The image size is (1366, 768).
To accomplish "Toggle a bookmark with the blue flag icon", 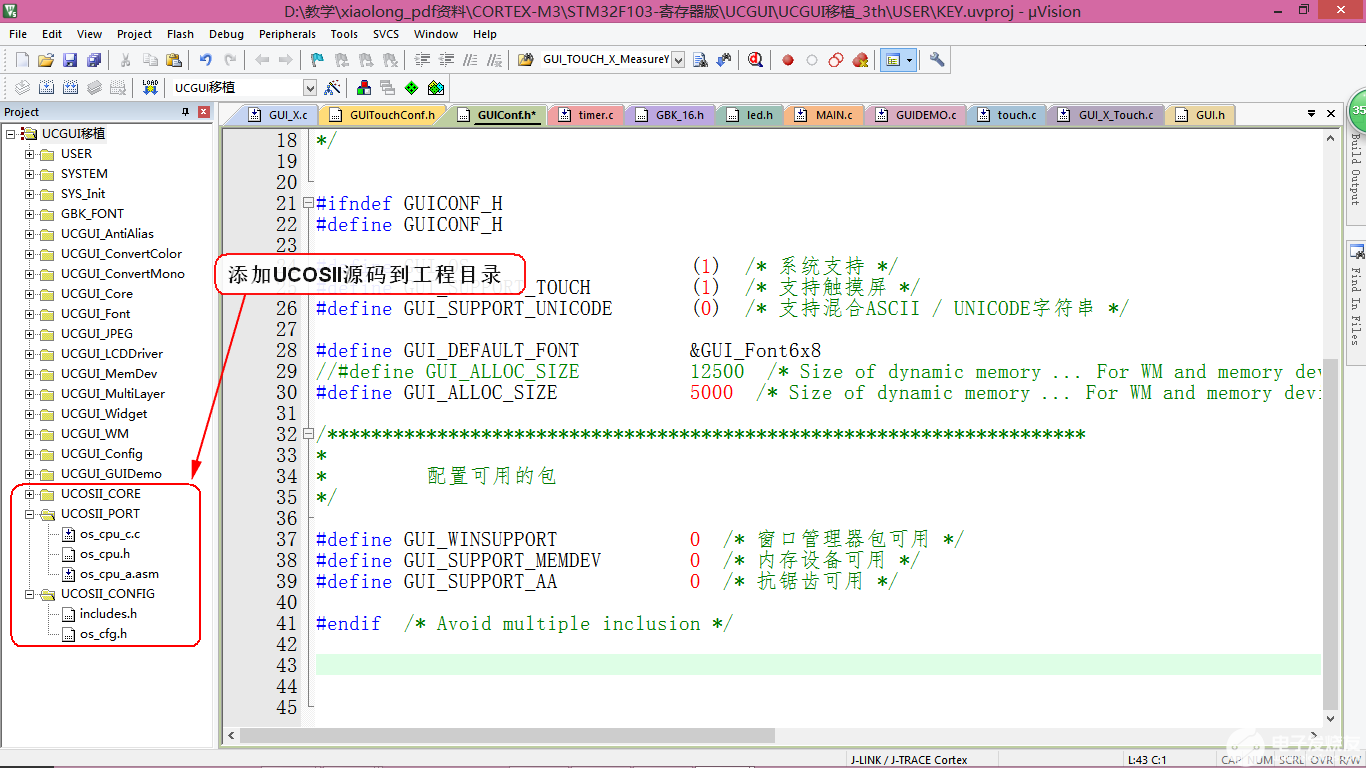I will 317,60.
